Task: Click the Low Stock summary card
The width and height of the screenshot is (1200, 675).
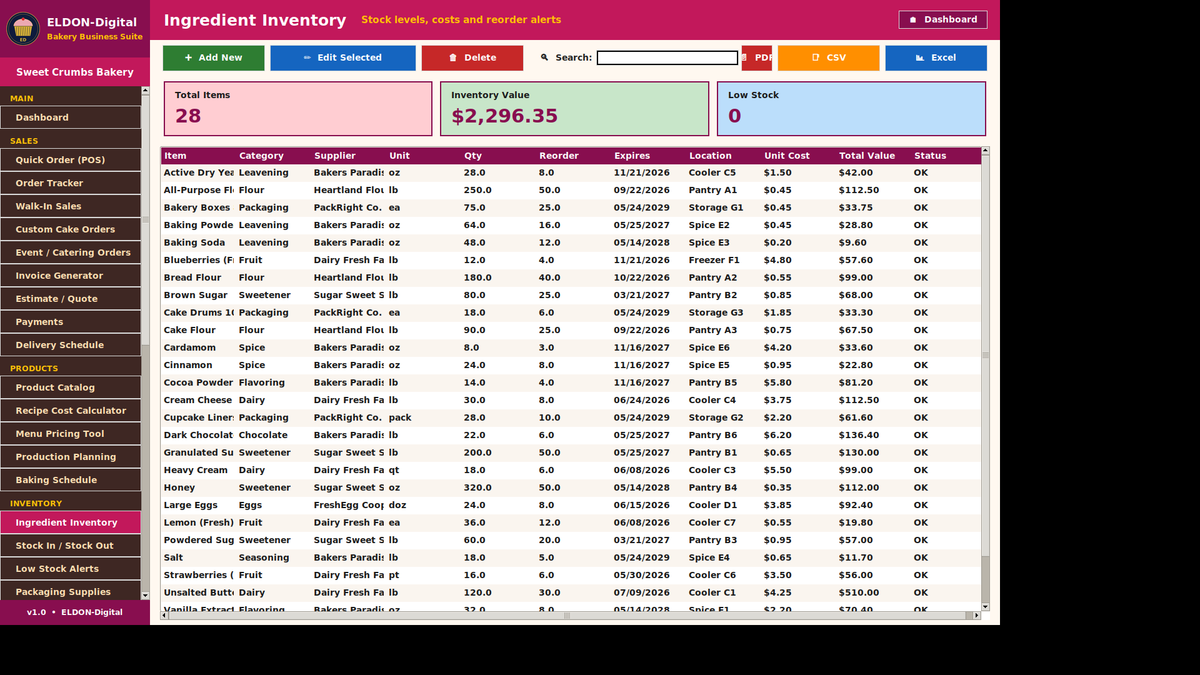Action: coord(851,109)
